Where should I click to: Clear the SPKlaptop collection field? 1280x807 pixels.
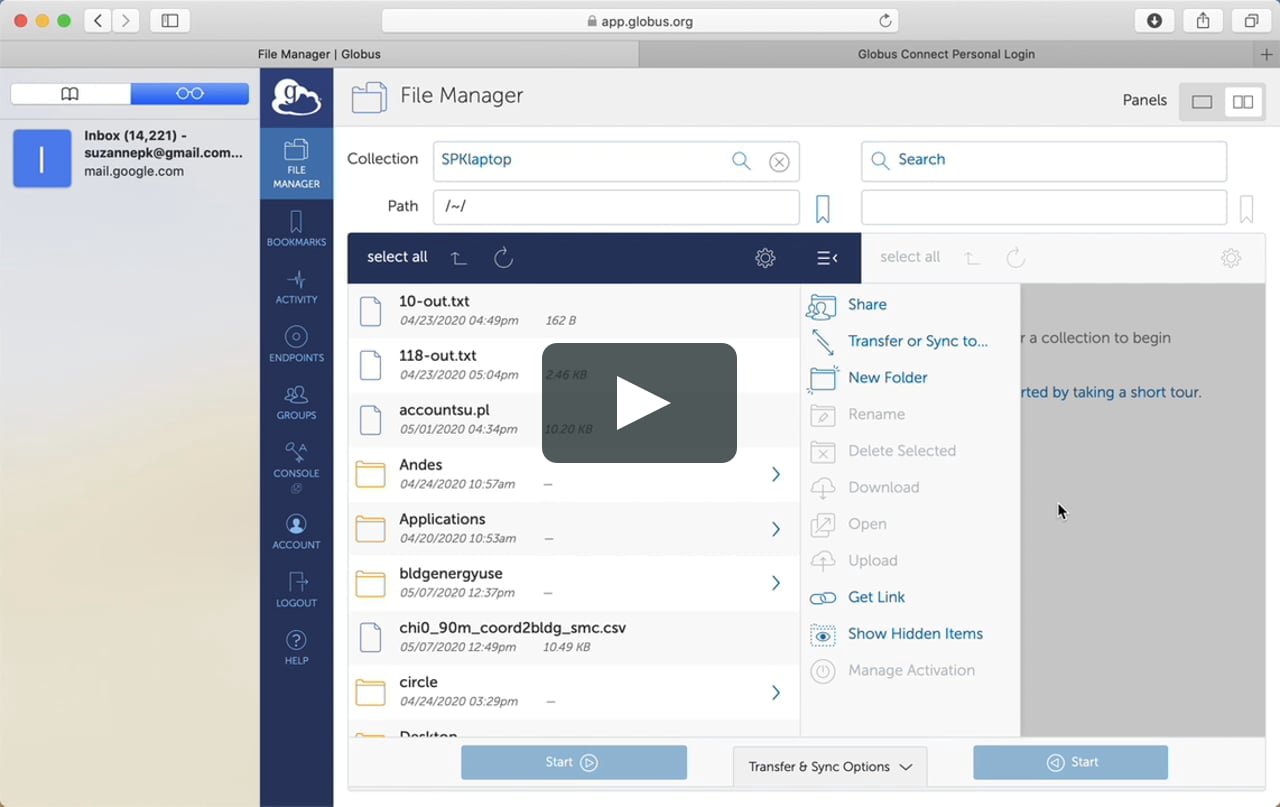pyautogui.click(x=779, y=162)
